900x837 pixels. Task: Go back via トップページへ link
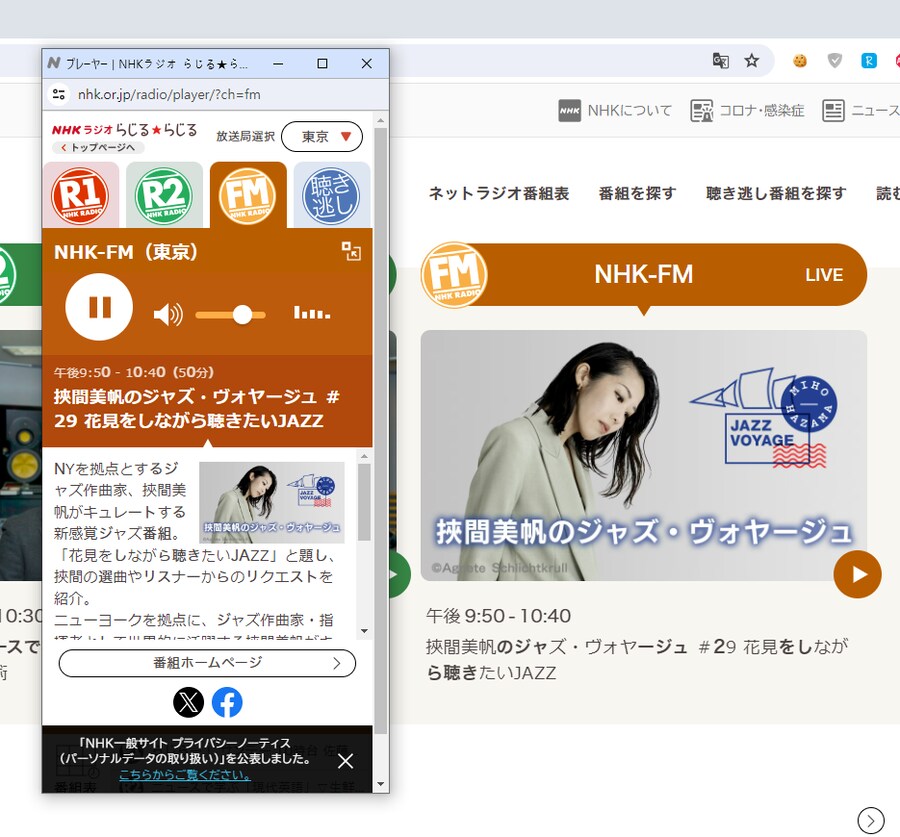coord(98,148)
